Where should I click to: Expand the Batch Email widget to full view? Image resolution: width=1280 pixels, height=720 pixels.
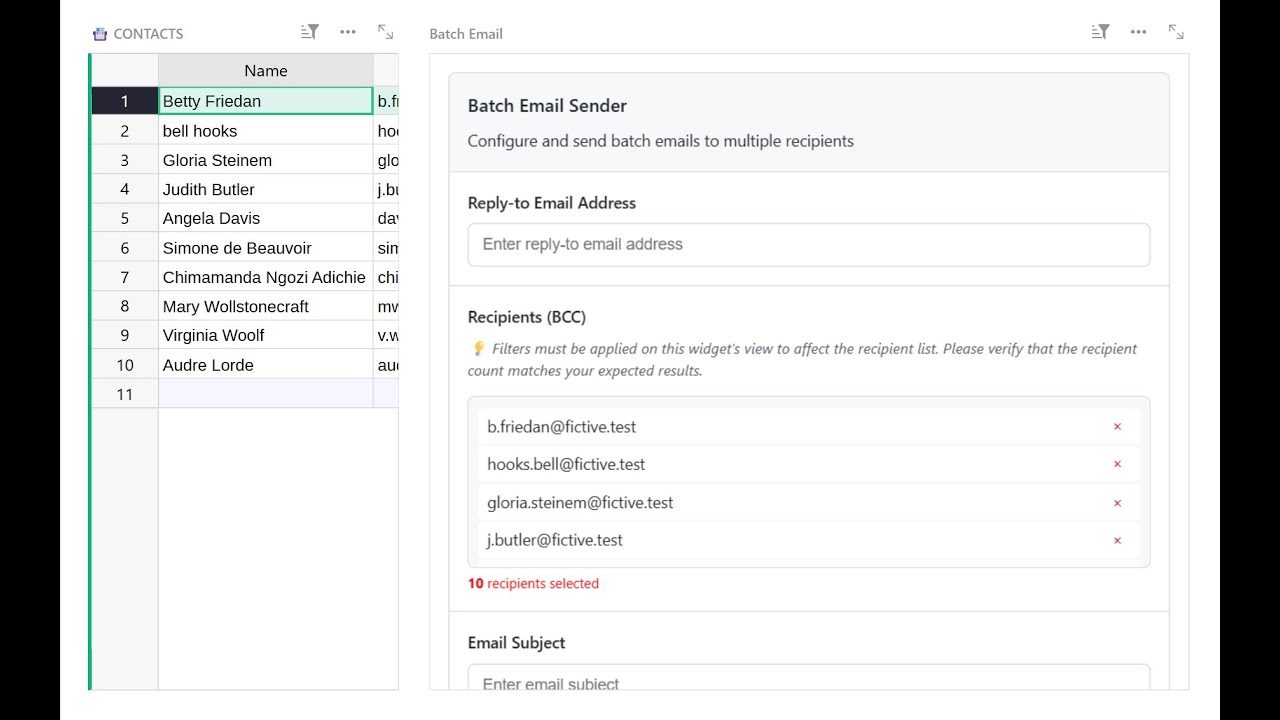click(x=1176, y=32)
